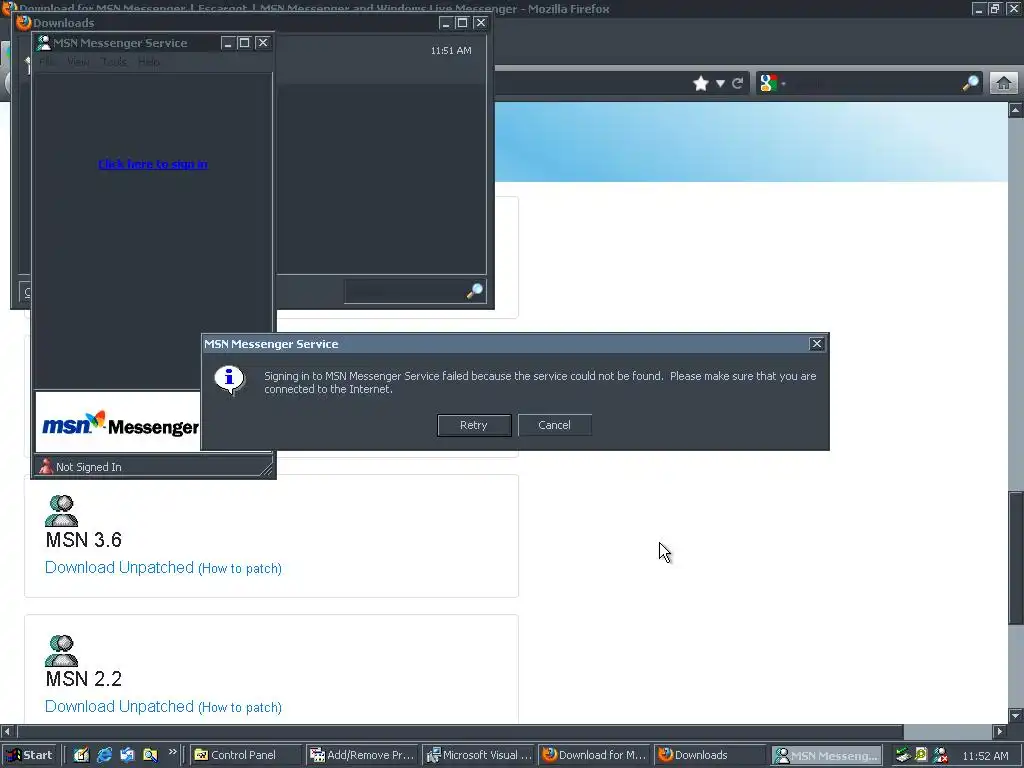Launch Outlook Express from quick launch
The height and width of the screenshot is (768, 1024).
(x=127, y=755)
